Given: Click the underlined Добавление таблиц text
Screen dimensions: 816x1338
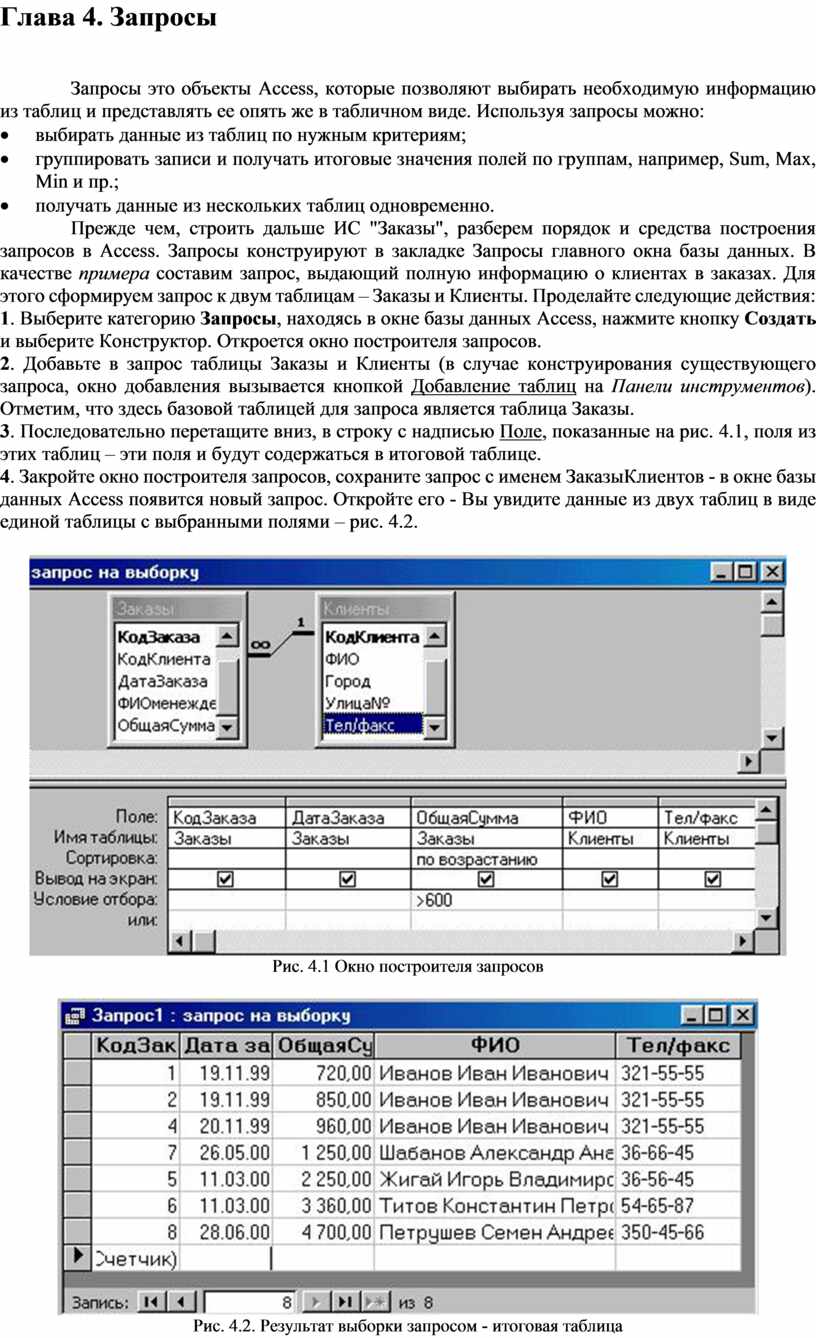Looking at the screenshot, I should (x=494, y=386).
